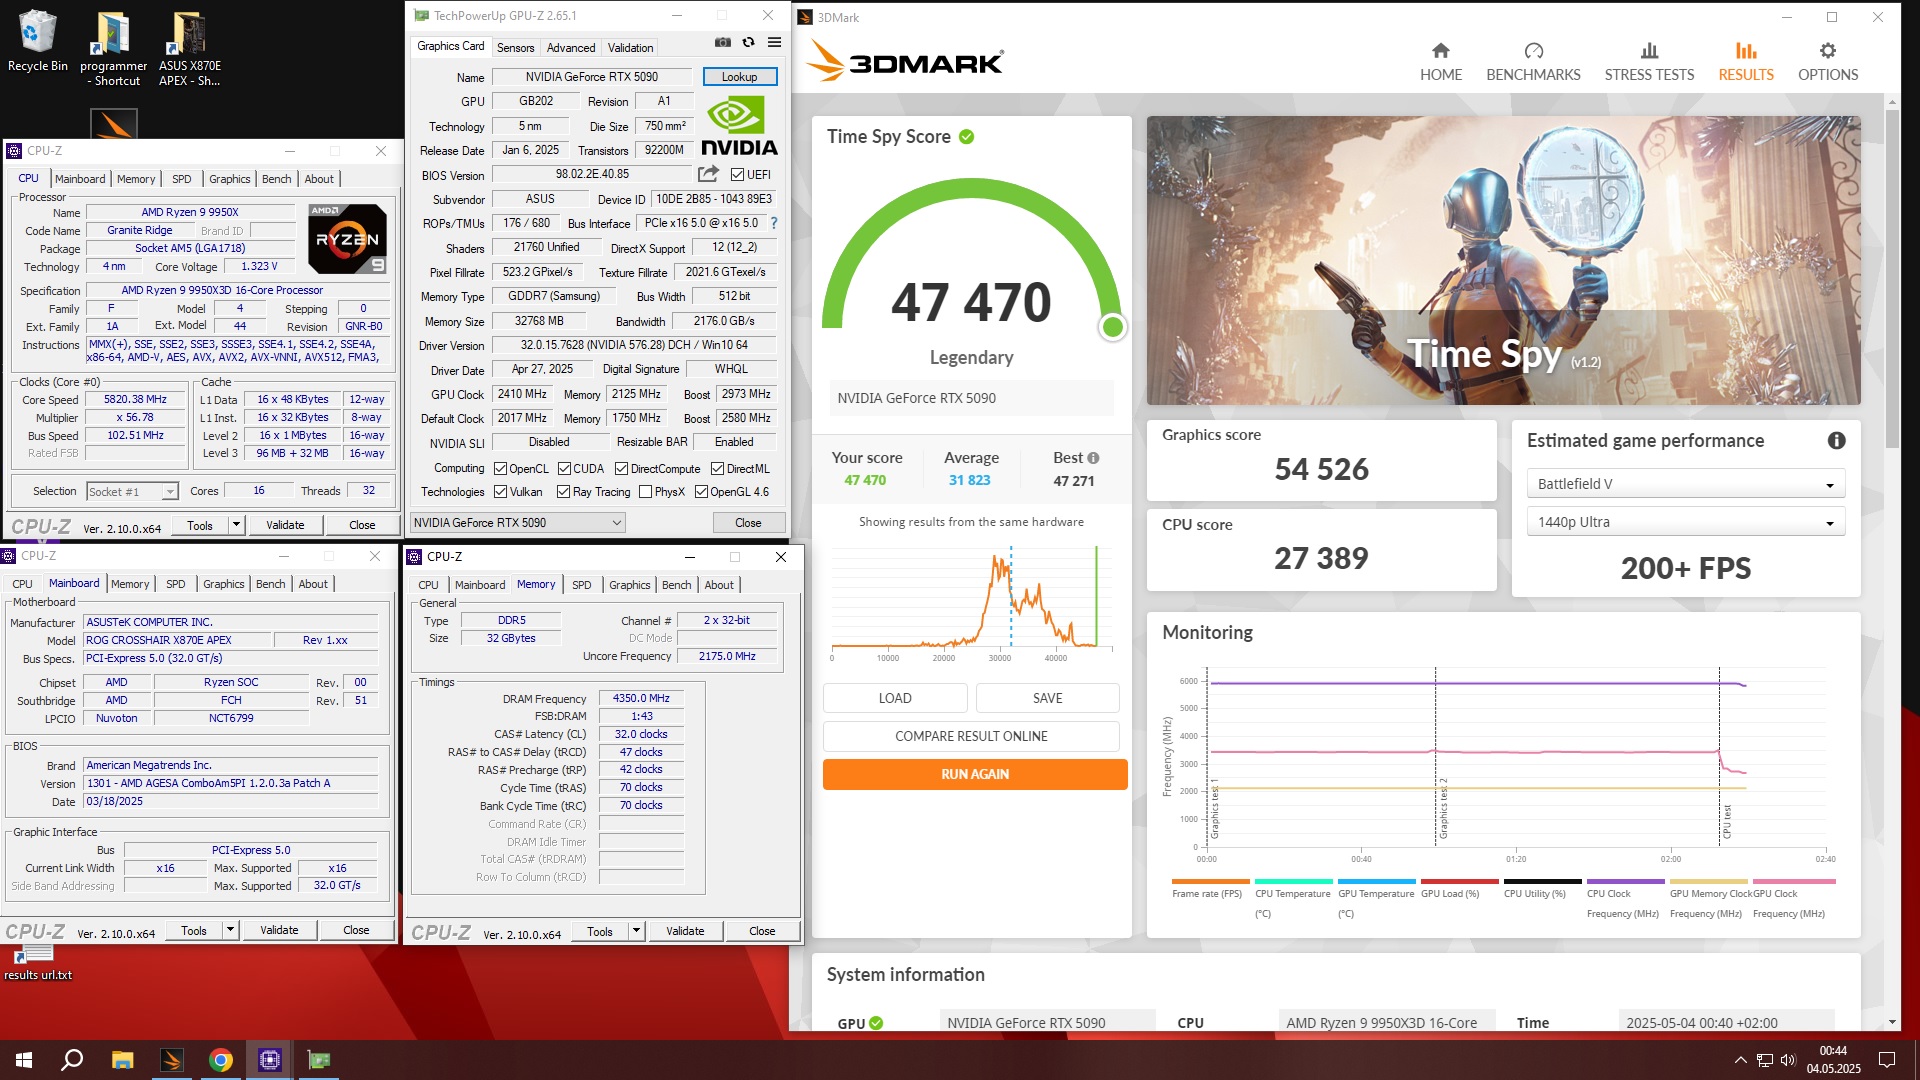1920x1080 pixels.
Task: Click the Time Spy preview image
Action: pos(1503,261)
